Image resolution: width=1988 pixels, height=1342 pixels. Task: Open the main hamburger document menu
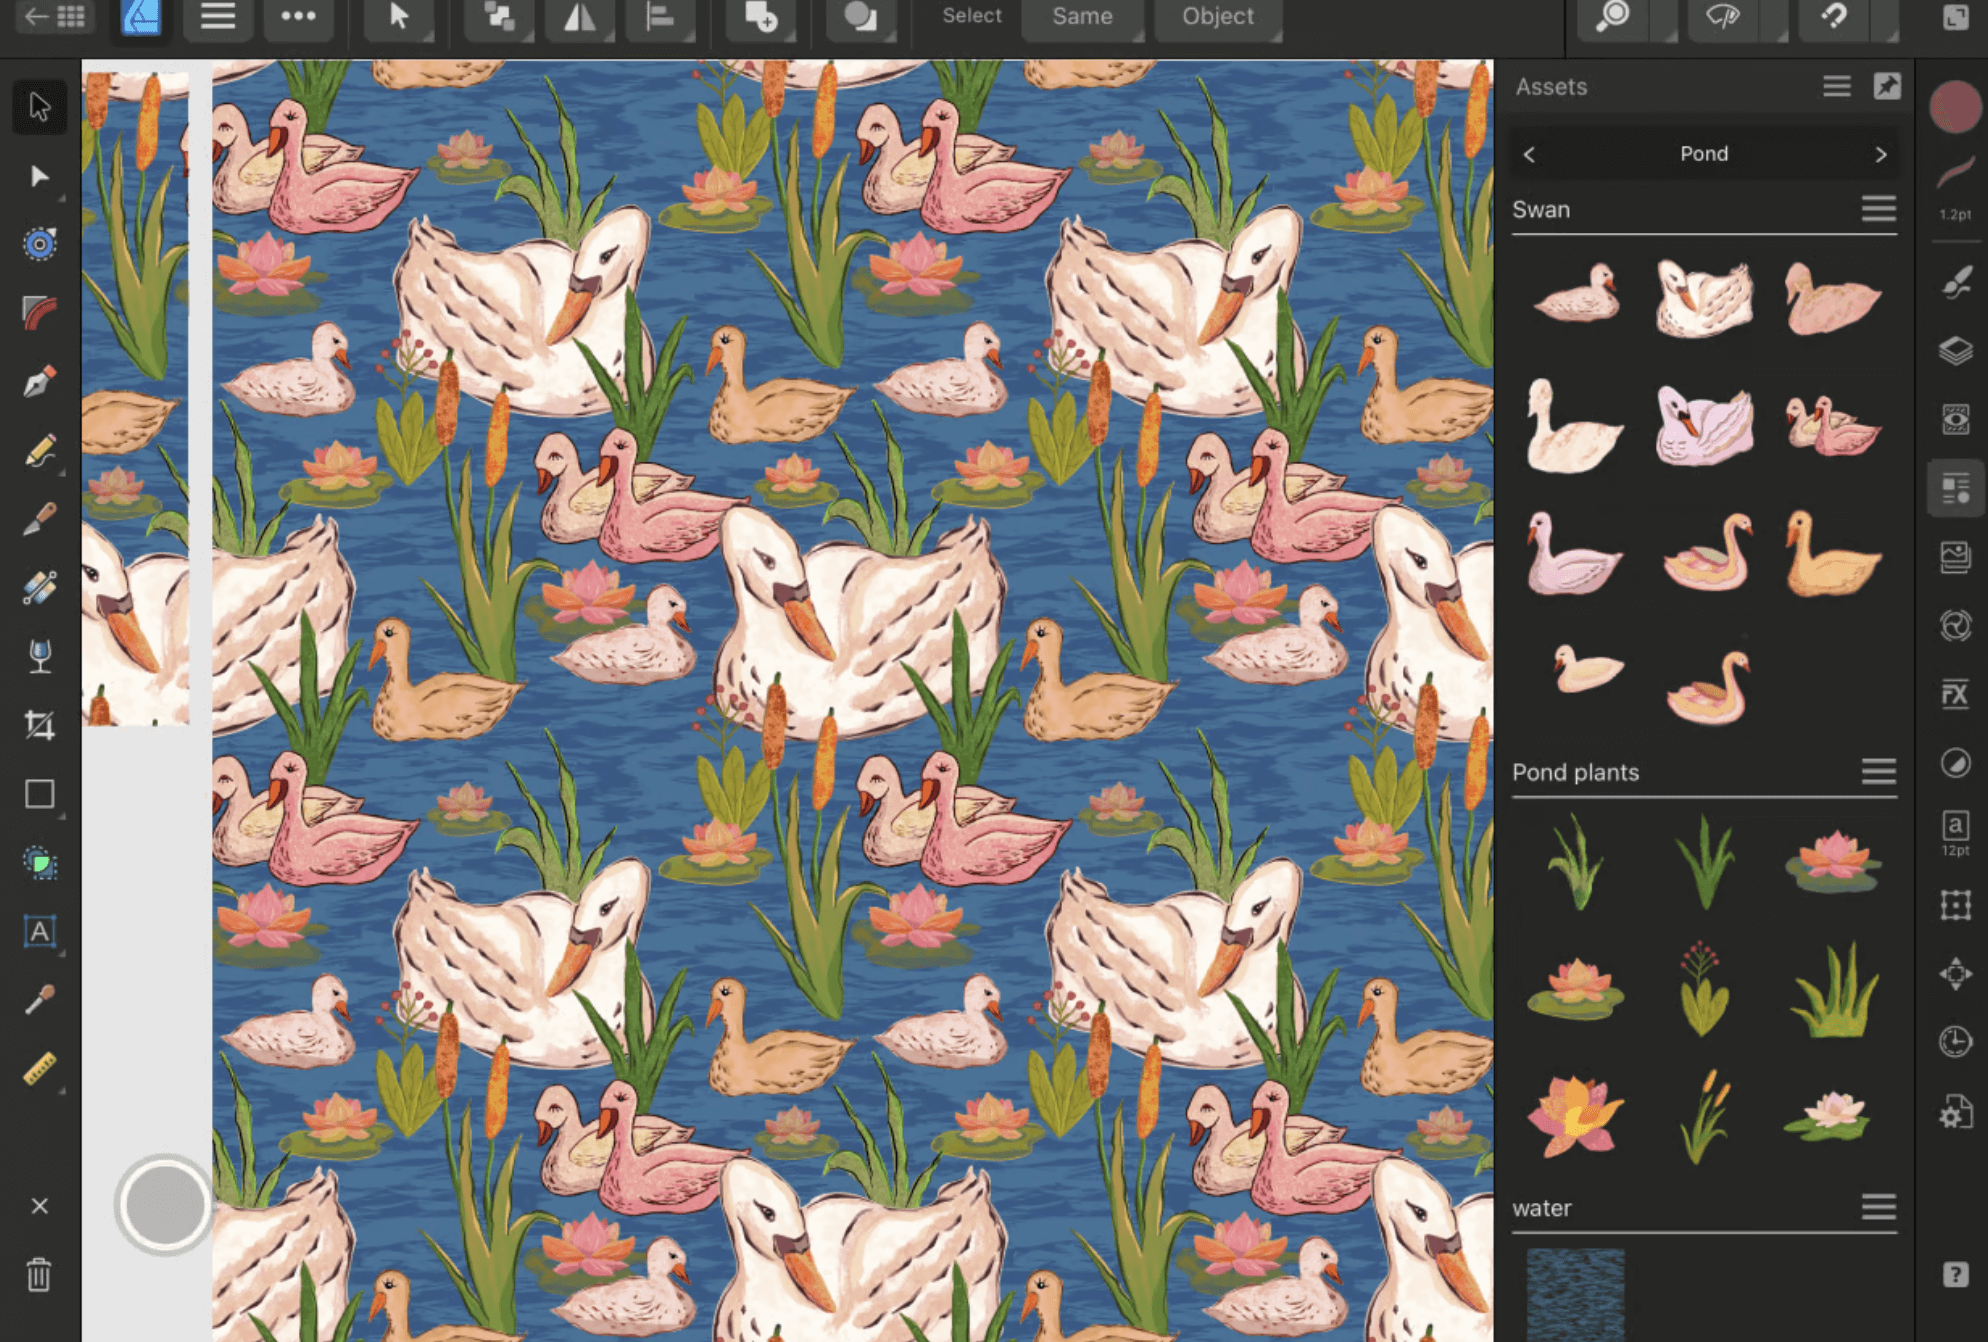point(218,17)
